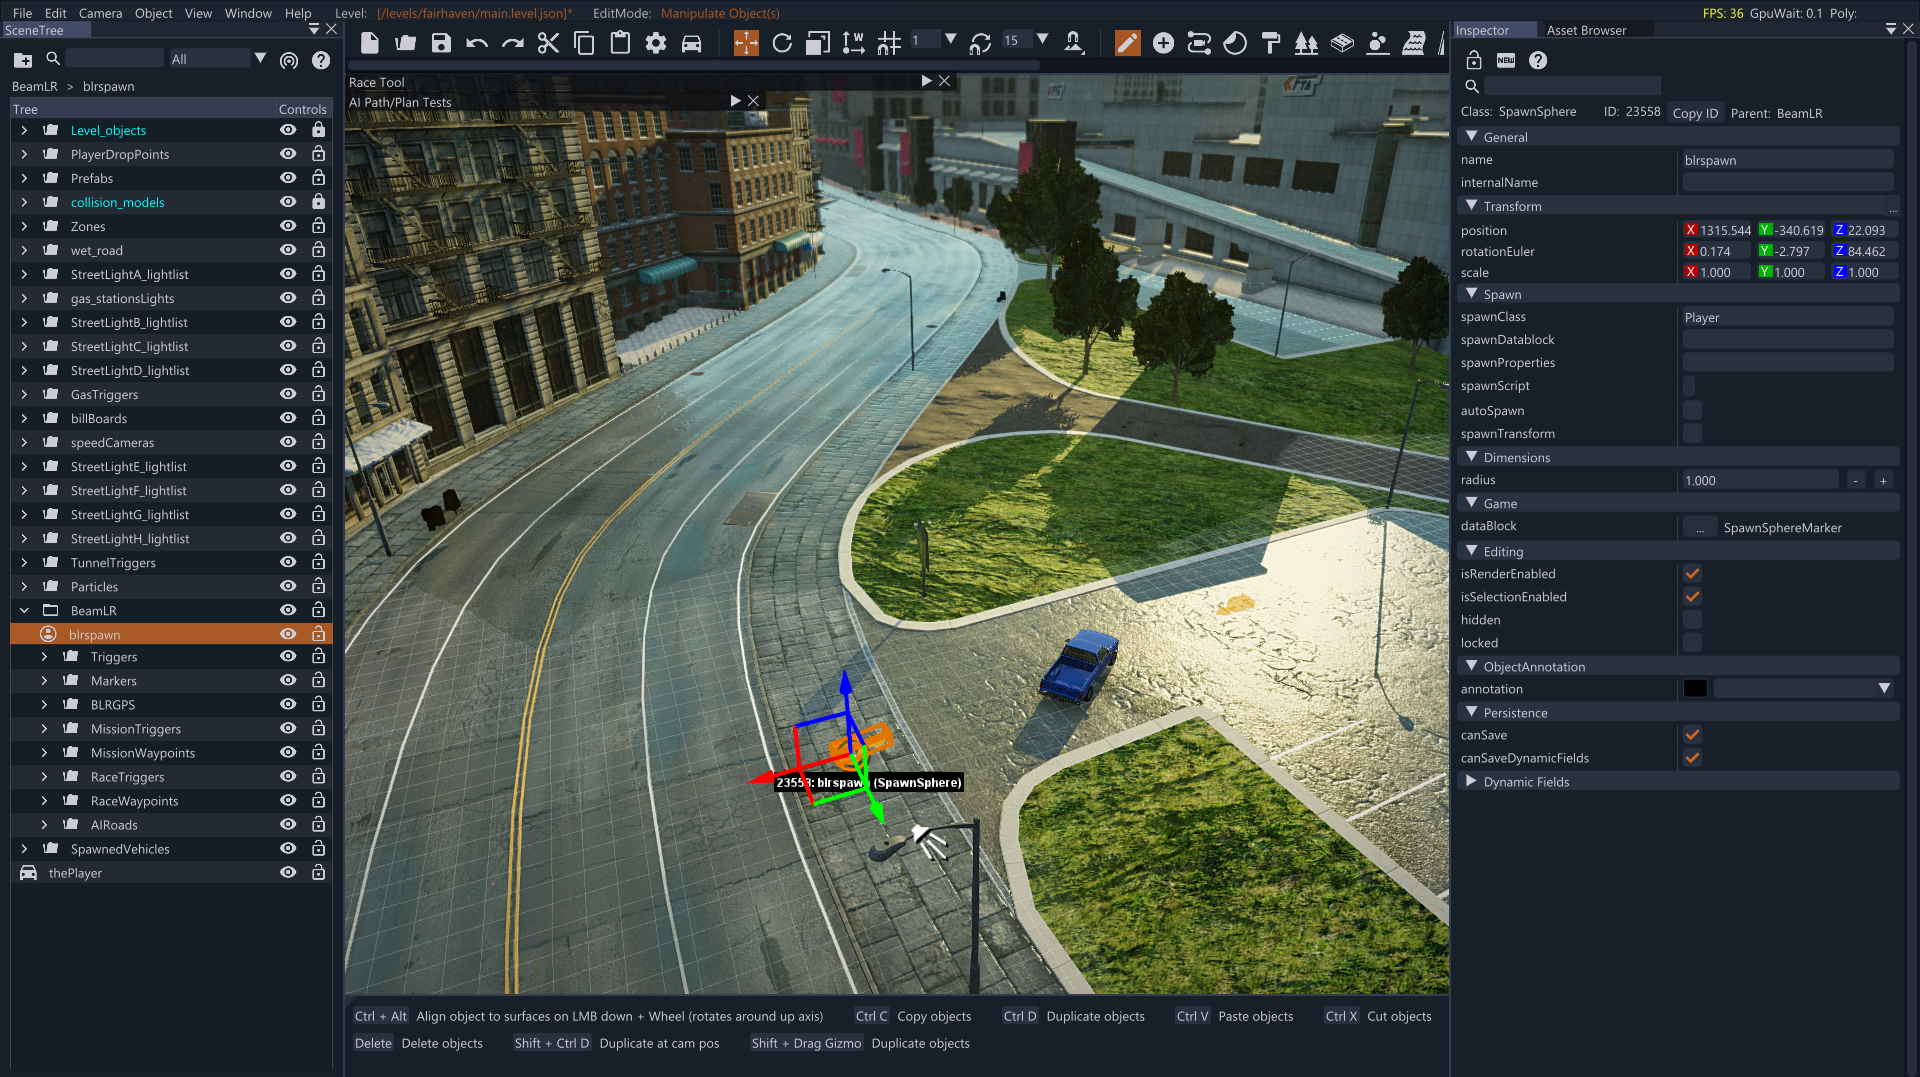Screen dimensions: 1920x1077
Task: Click the Cut scissors icon
Action: click(548, 43)
